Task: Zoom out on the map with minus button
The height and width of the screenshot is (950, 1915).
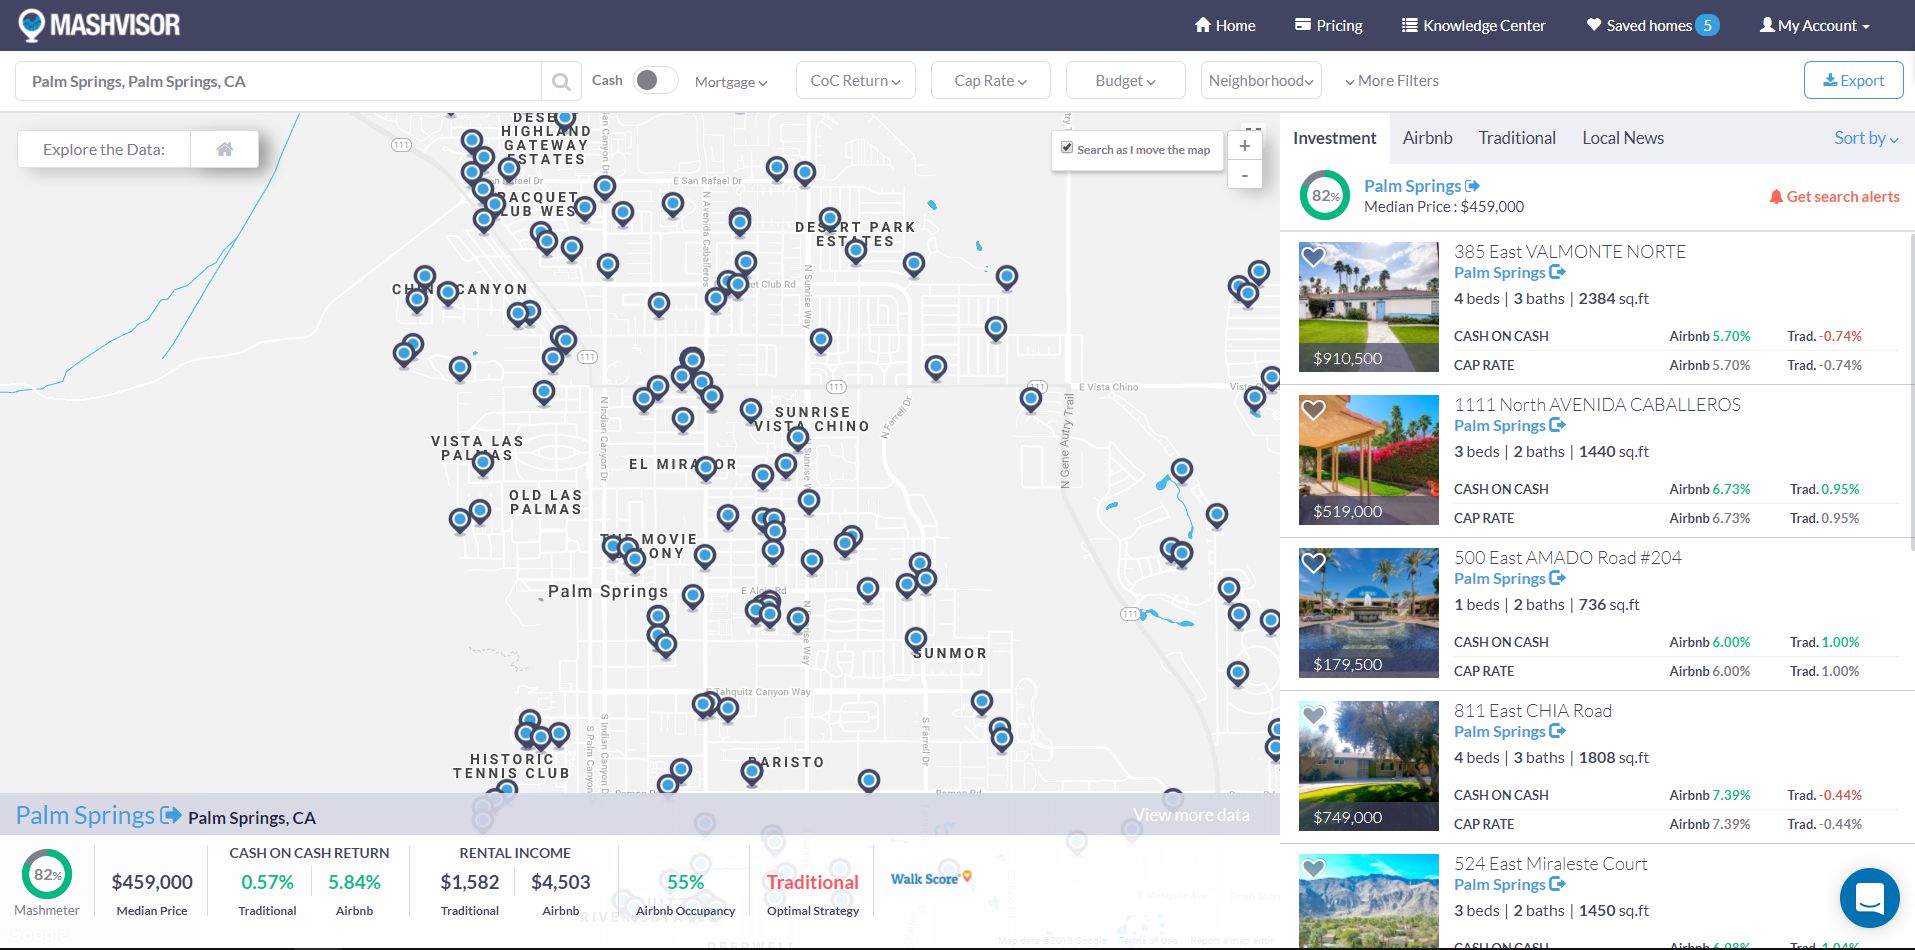Action: pyautogui.click(x=1244, y=176)
